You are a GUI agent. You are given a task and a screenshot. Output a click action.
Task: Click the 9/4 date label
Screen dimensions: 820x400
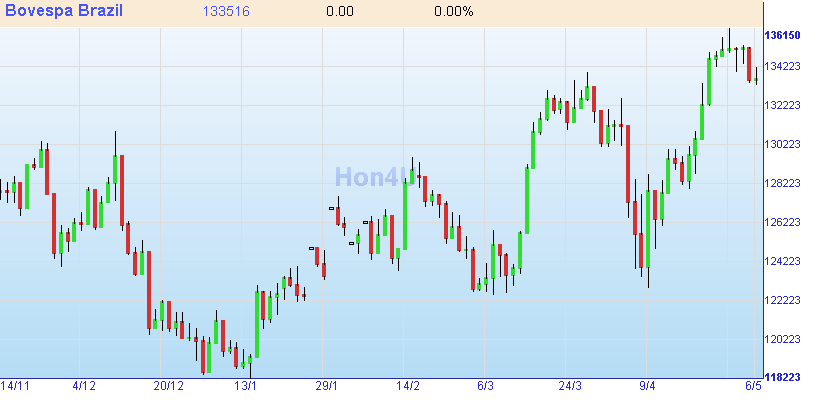coord(647,386)
